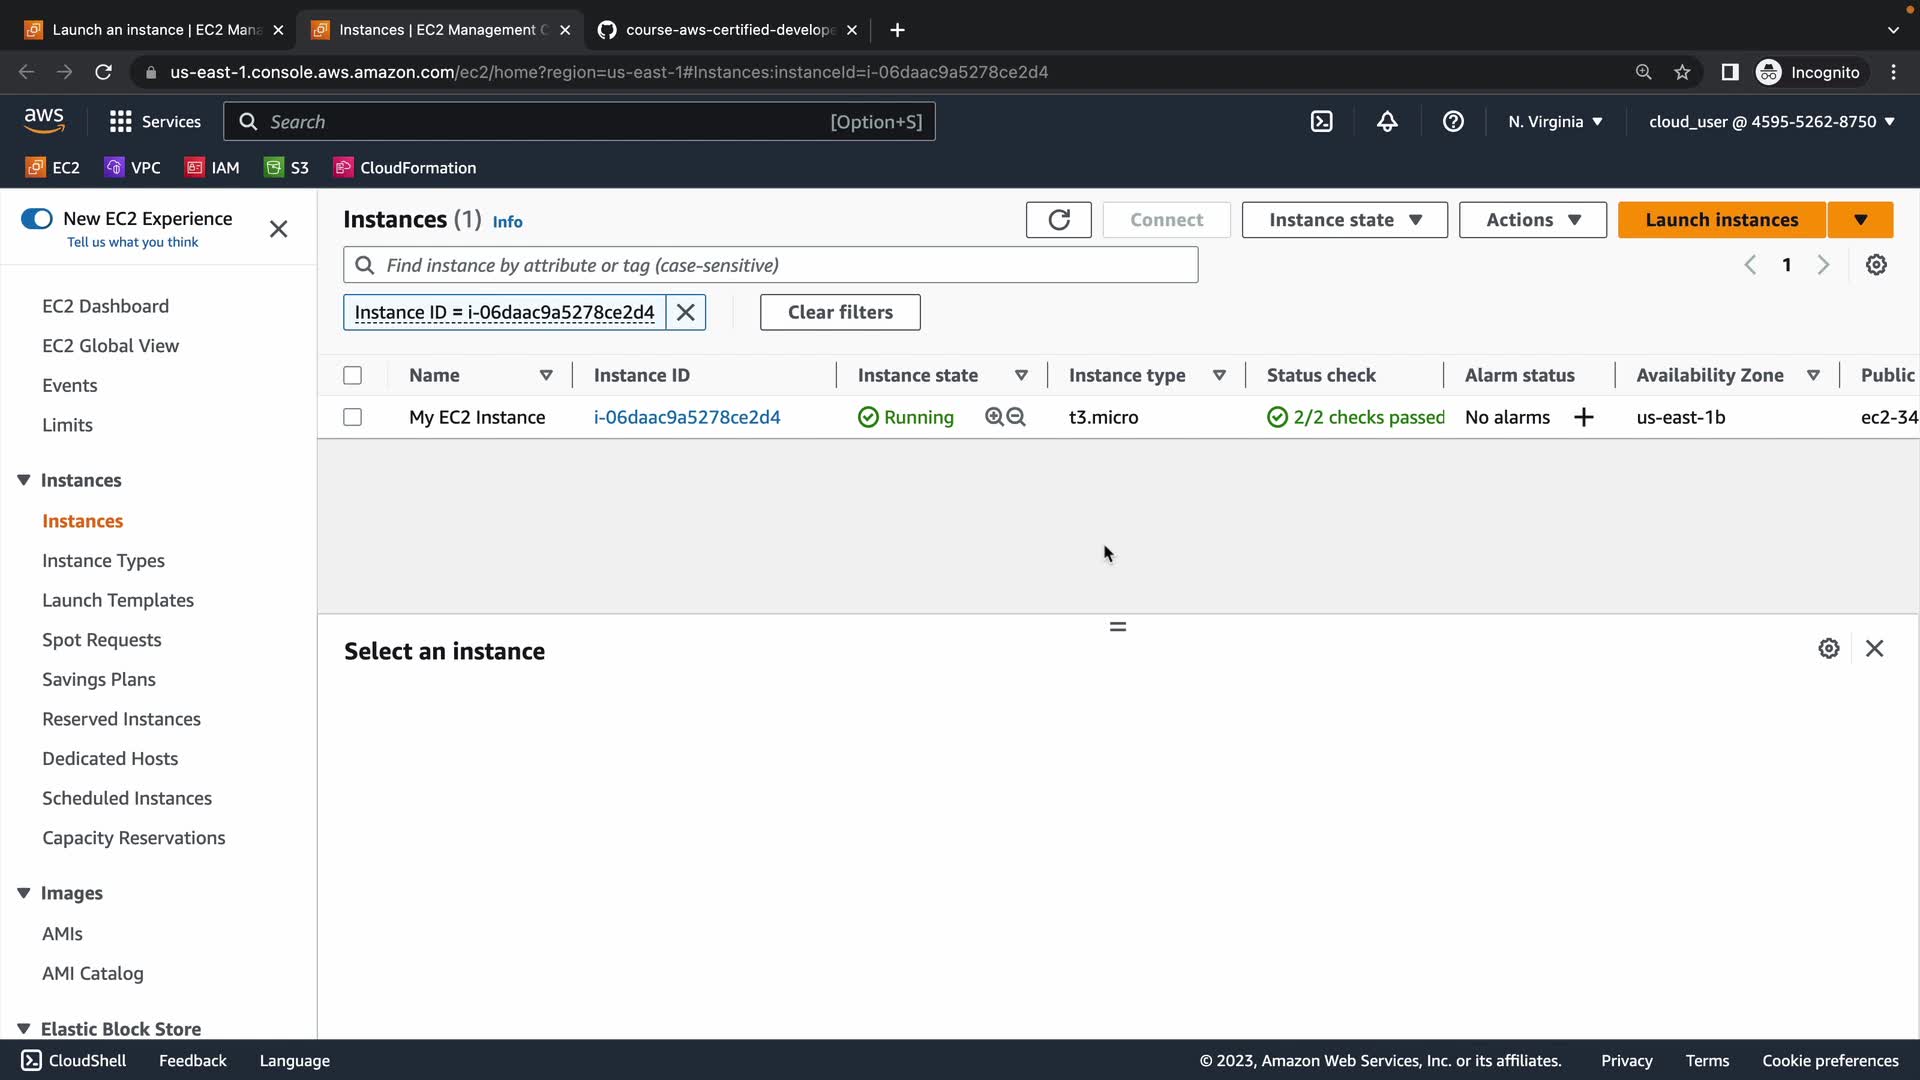Click the notifications bell icon

click(x=1387, y=122)
